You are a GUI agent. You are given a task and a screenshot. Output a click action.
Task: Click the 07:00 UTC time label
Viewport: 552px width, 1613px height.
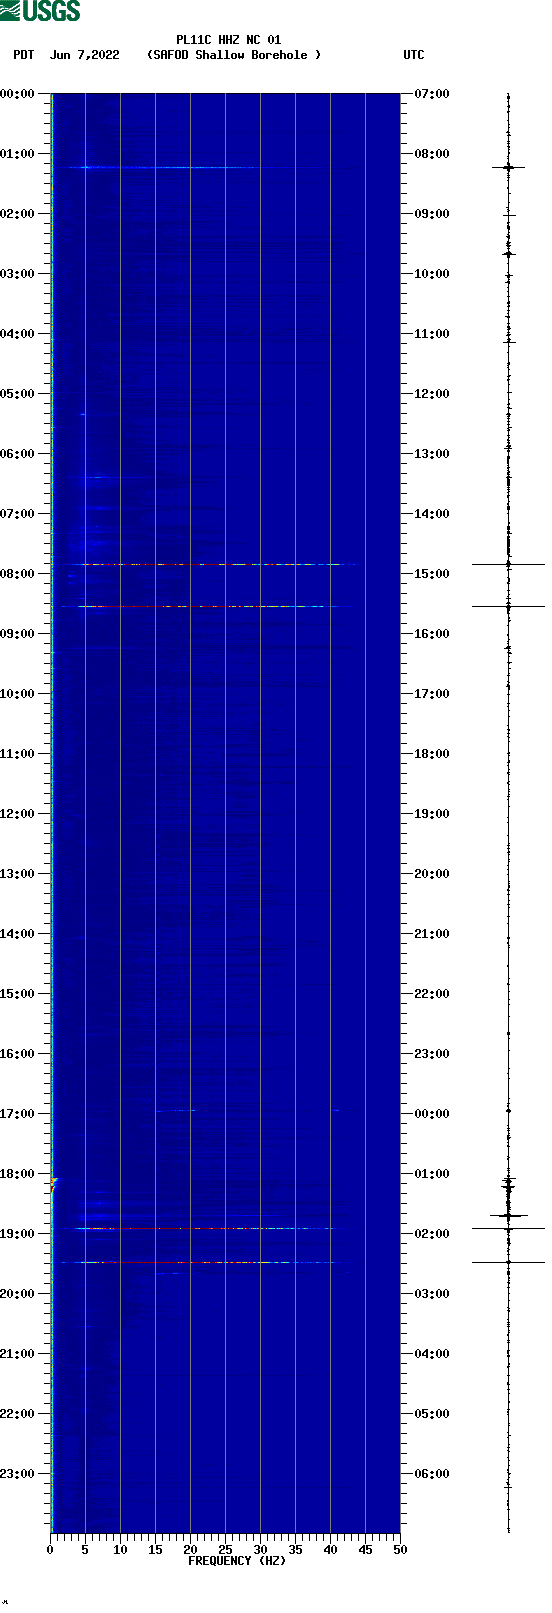tap(432, 94)
